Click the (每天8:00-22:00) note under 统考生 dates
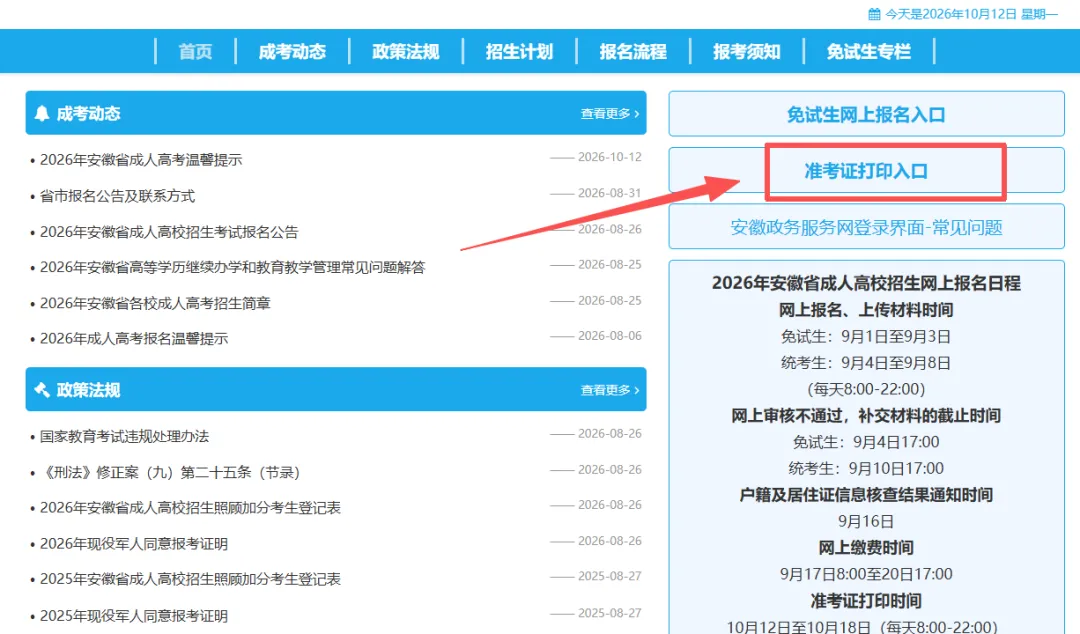1080x634 pixels. (x=866, y=389)
